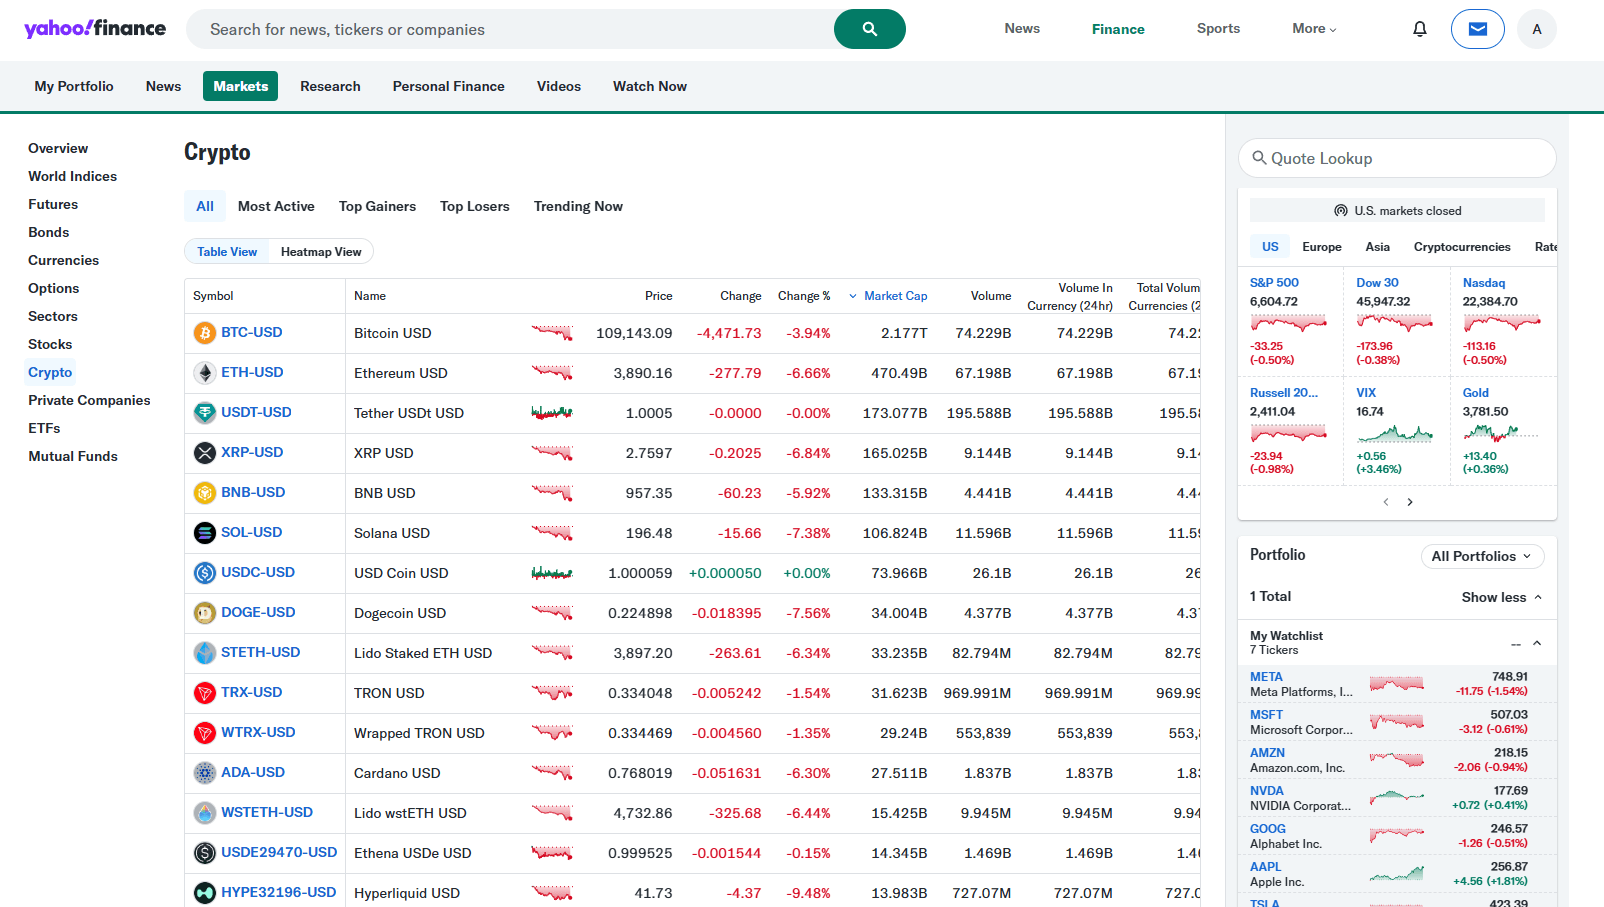Viewport: 1604px width, 907px height.
Task: Click the account avatar icon
Action: tap(1536, 29)
